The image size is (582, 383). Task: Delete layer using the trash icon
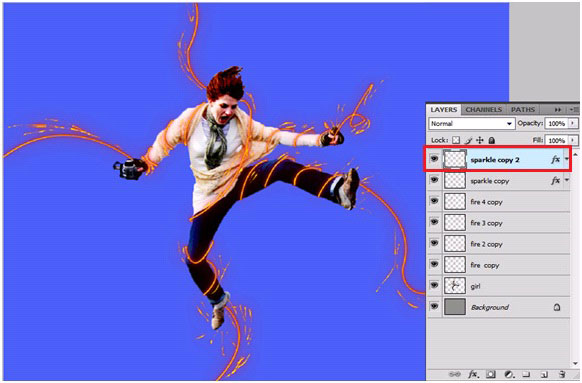click(562, 374)
